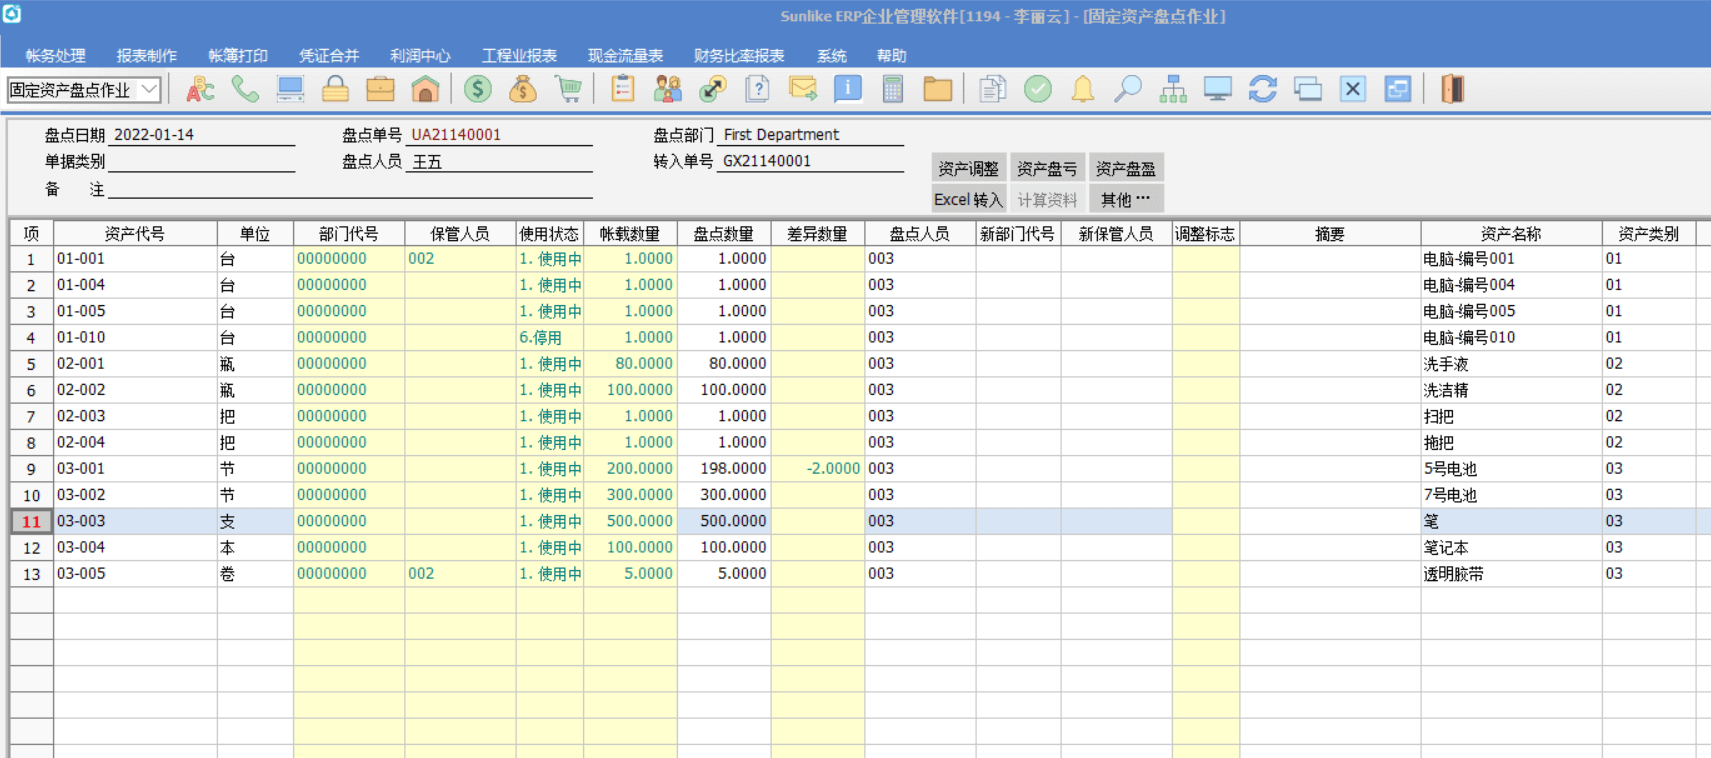1711x758 pixels.
Task: Click the group of people icon
Action: click(667, 89)
